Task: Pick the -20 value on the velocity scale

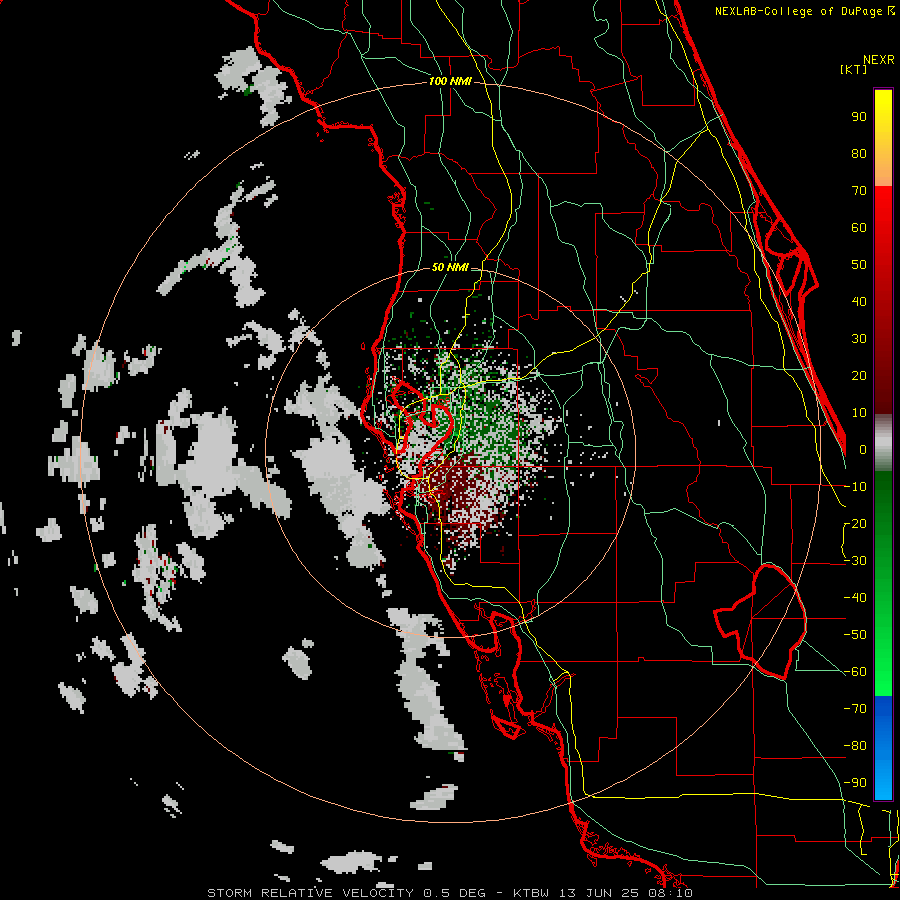Action: coord(855,523)
